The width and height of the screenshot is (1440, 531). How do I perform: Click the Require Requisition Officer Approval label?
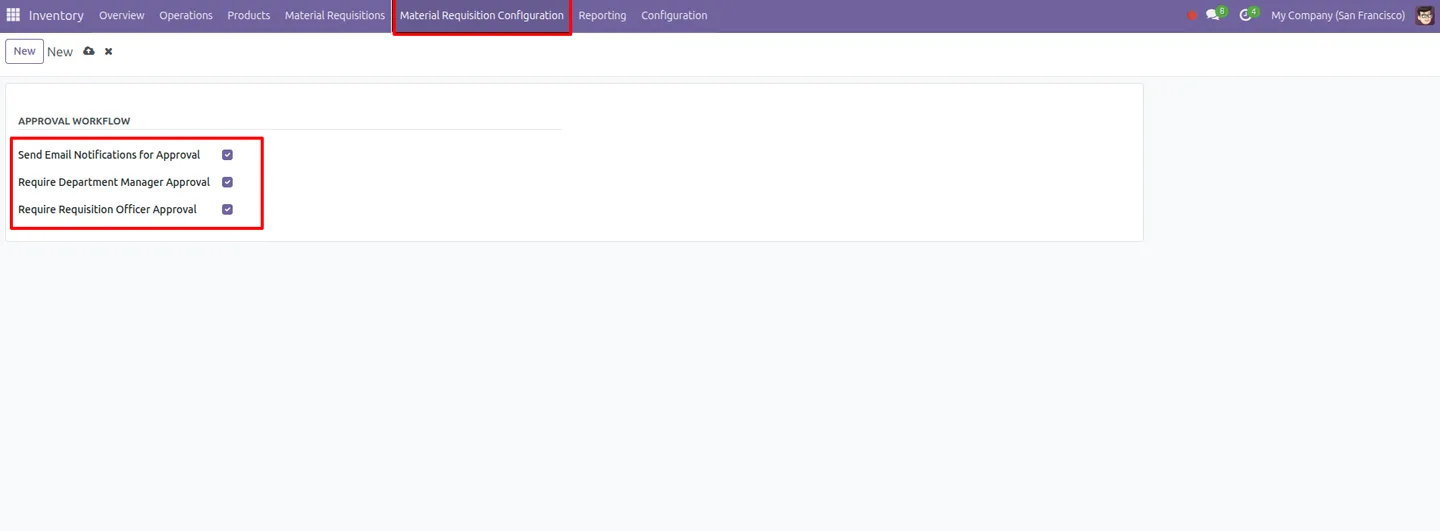[x=107, y=209]
